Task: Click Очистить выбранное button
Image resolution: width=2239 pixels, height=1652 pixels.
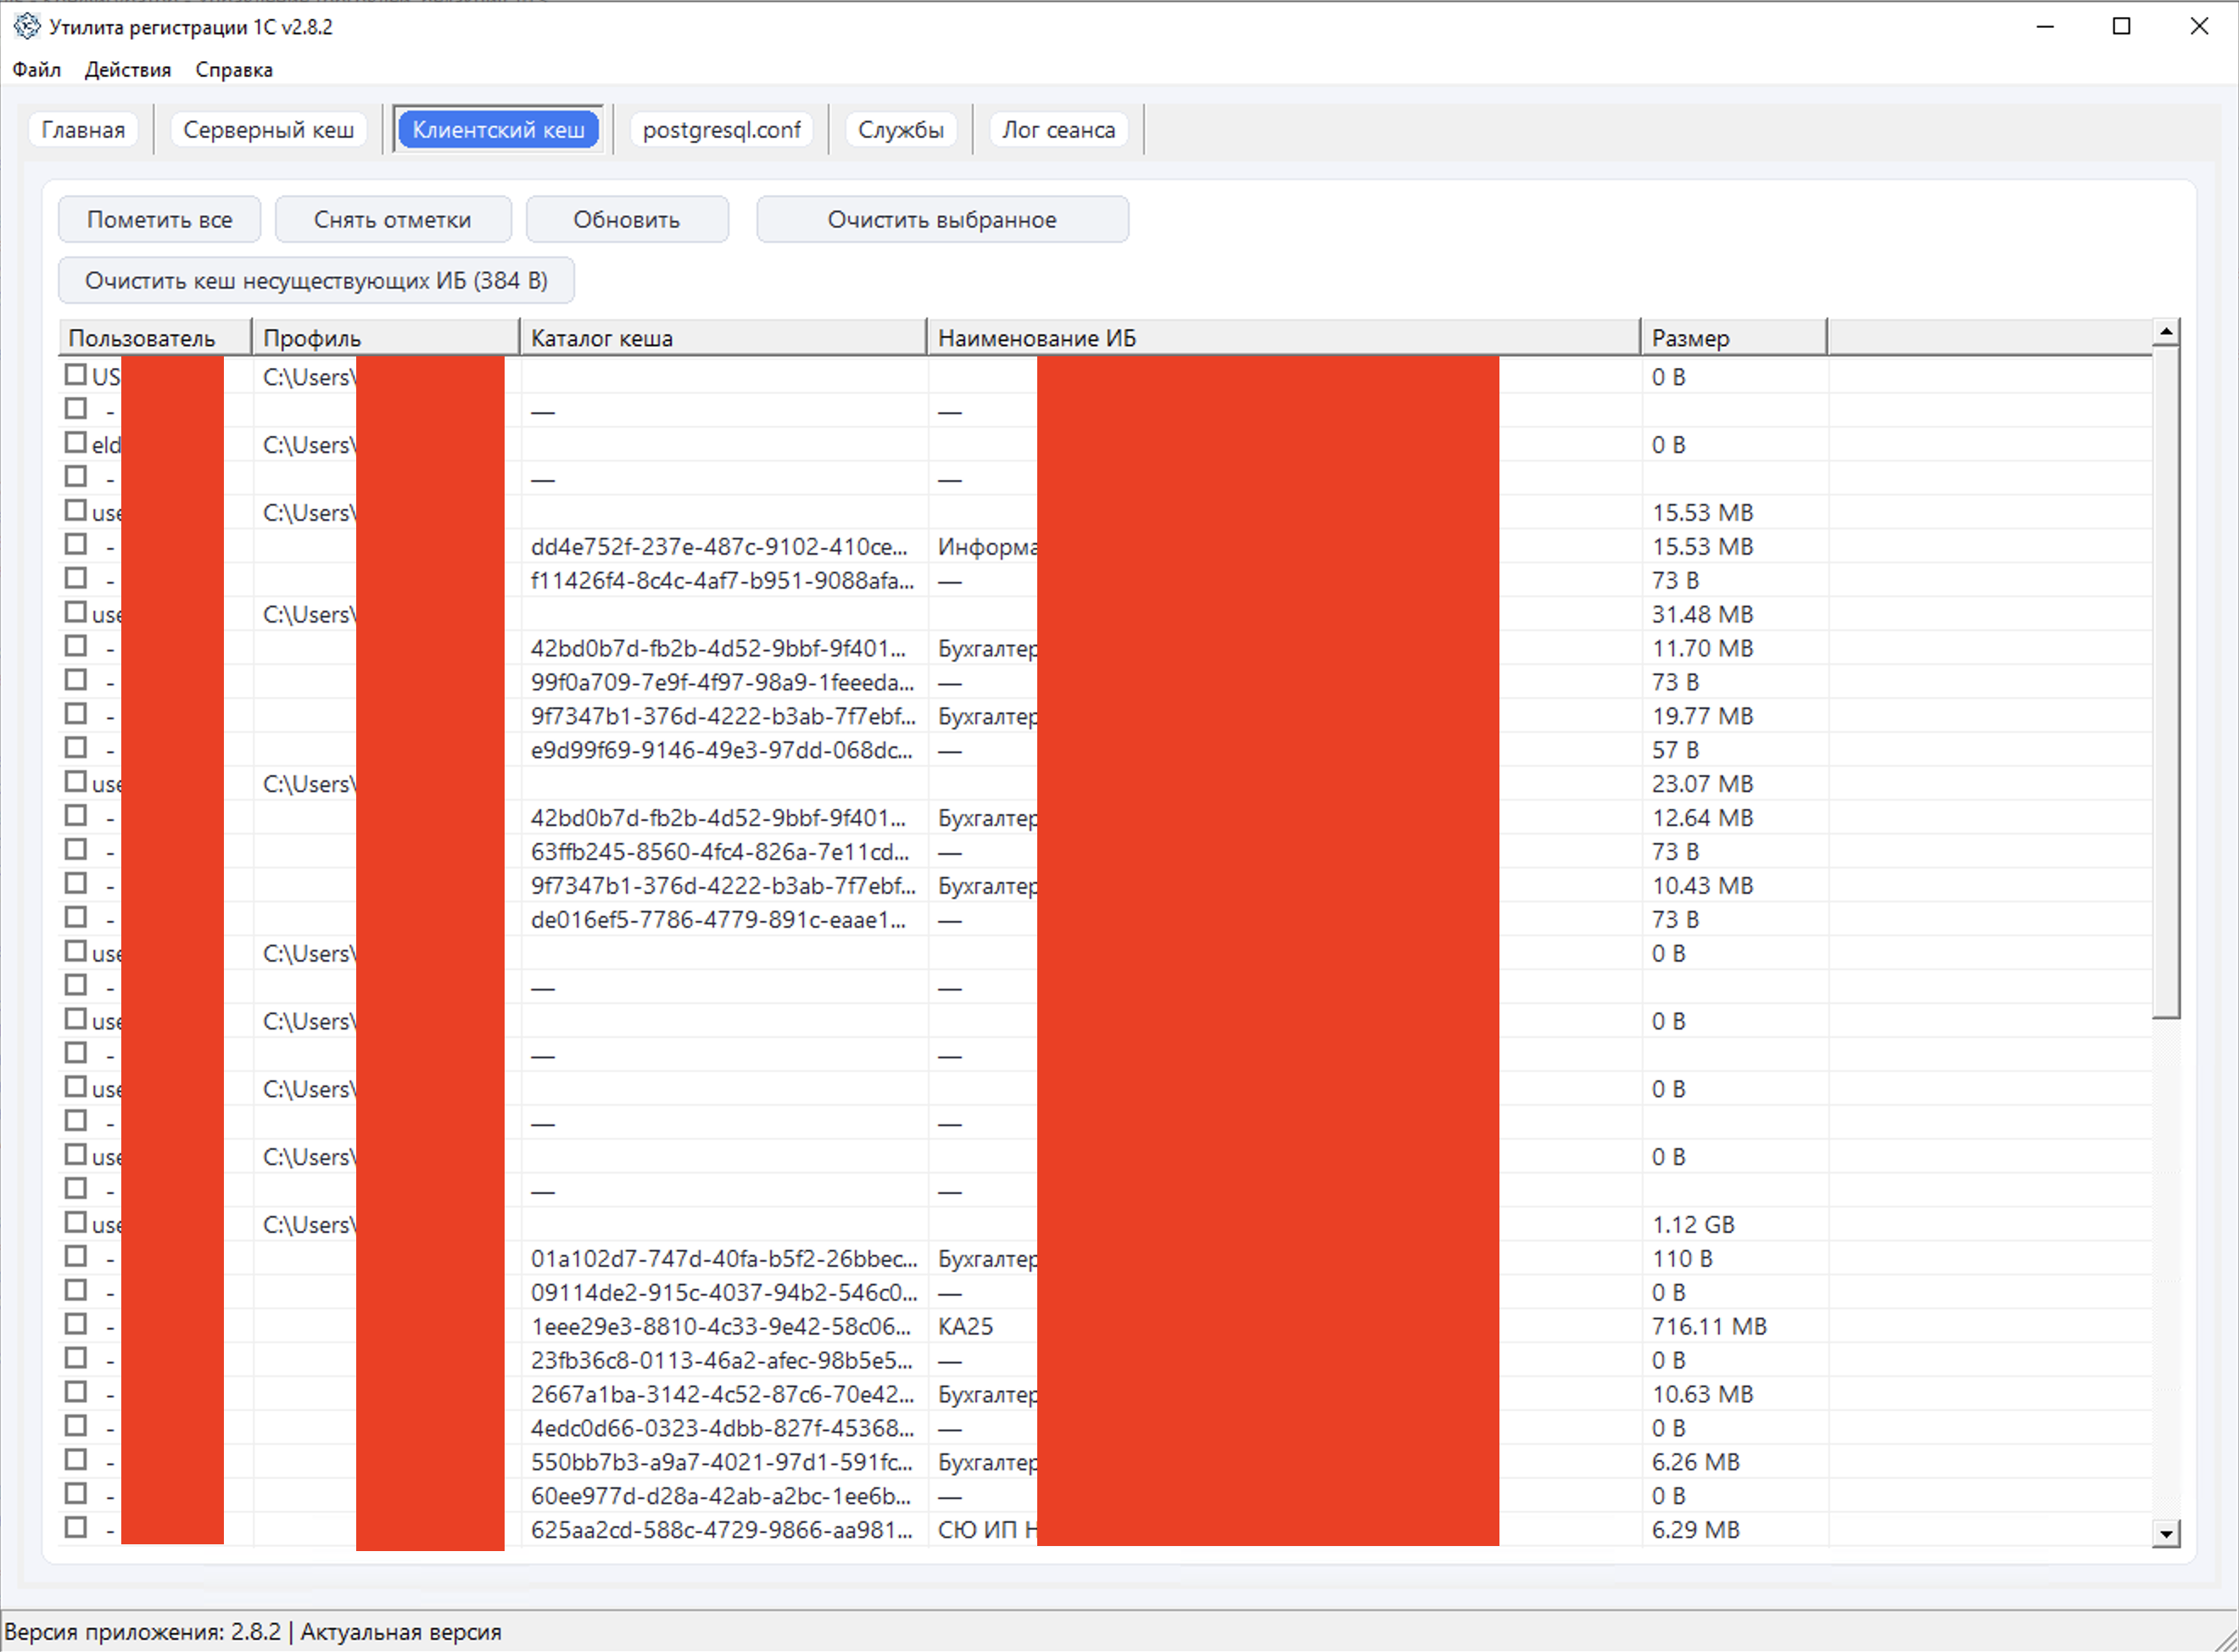Action: click(x=942, y=220)
